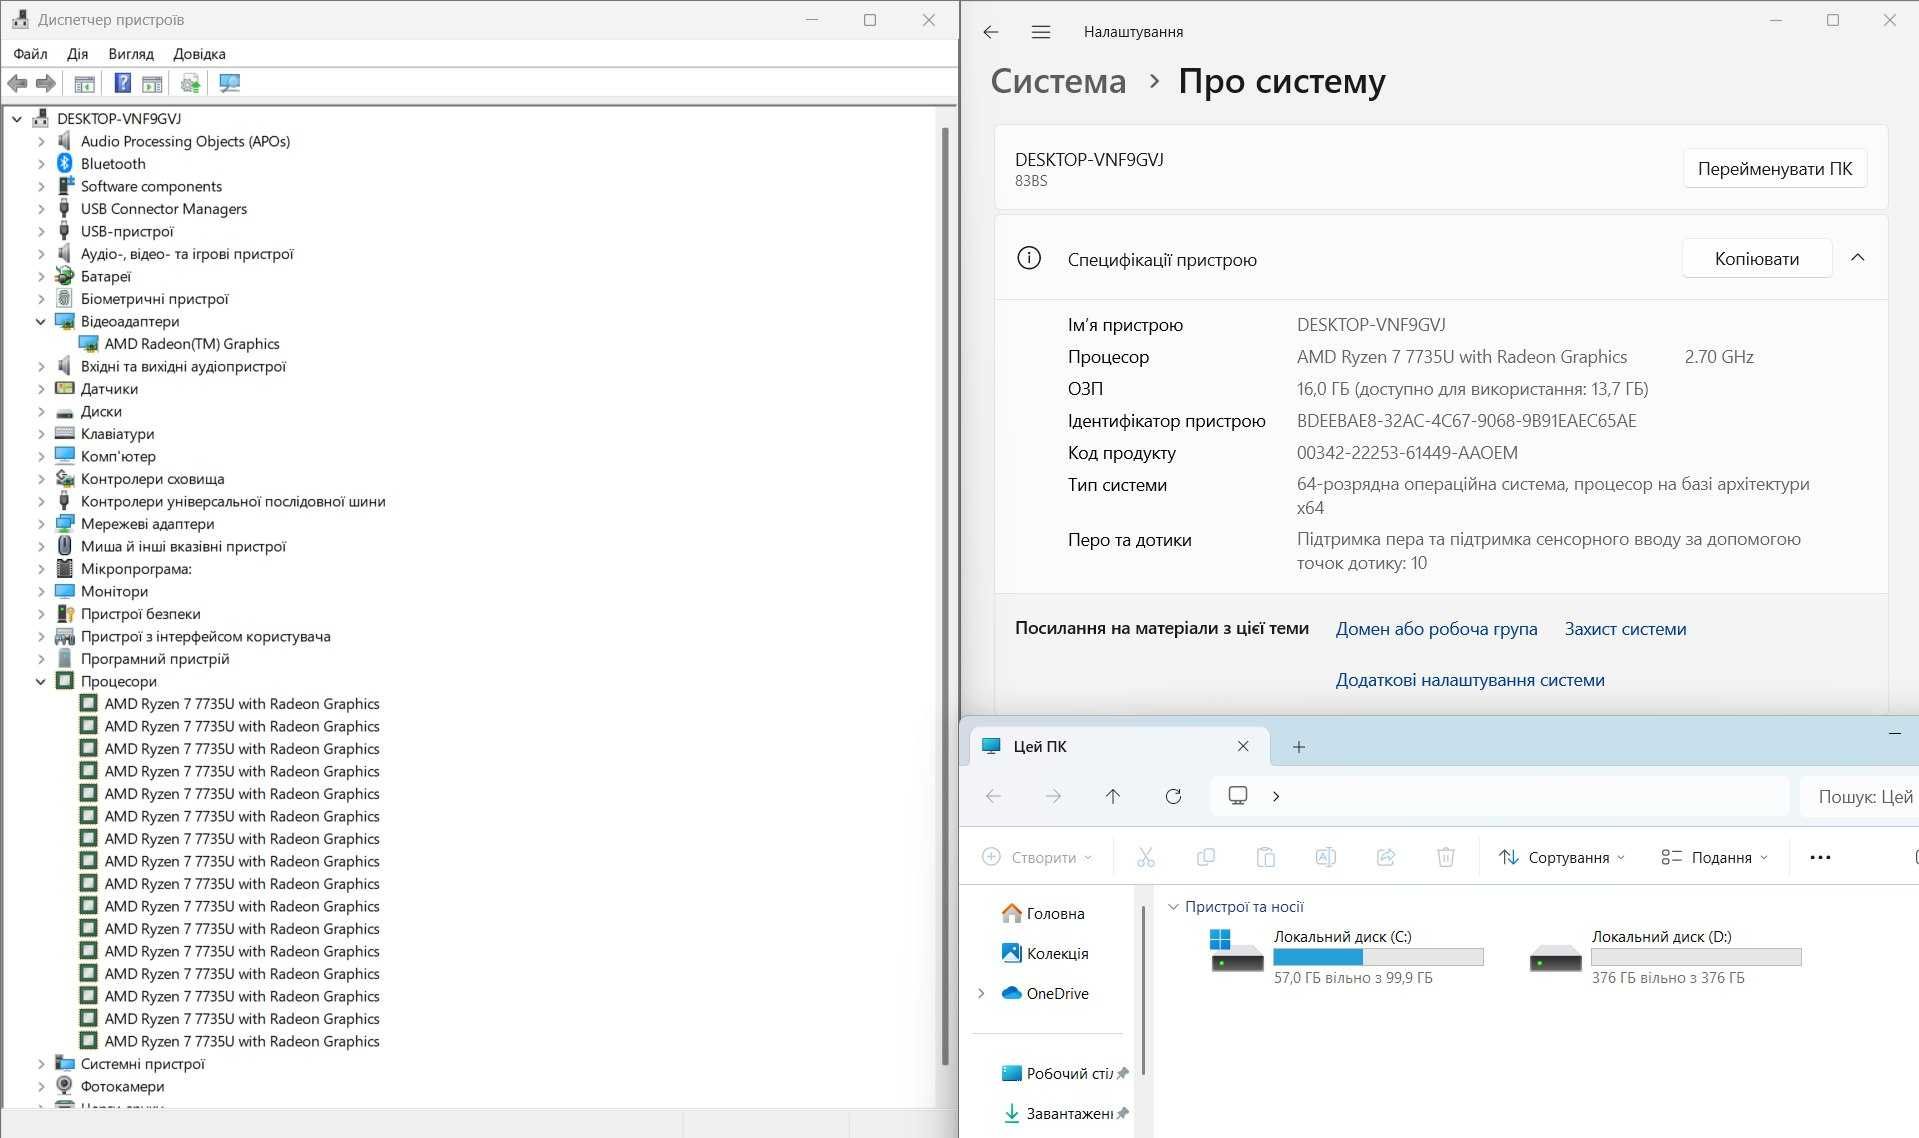Select Клавіатури in device tree
Image resolution: width=1919 pixels, height=1138 pixels.
(x=117, y=433)
